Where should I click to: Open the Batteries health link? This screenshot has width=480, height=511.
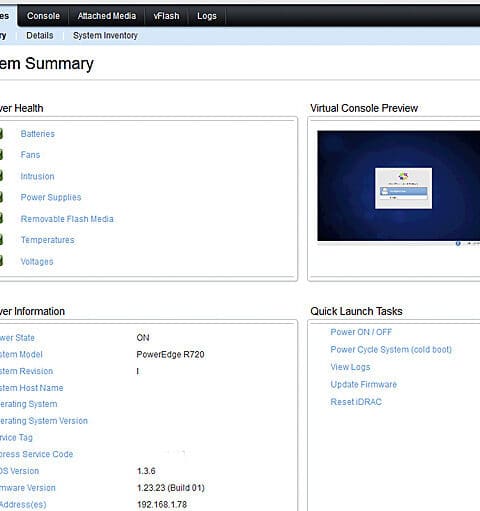click(38, 134)
